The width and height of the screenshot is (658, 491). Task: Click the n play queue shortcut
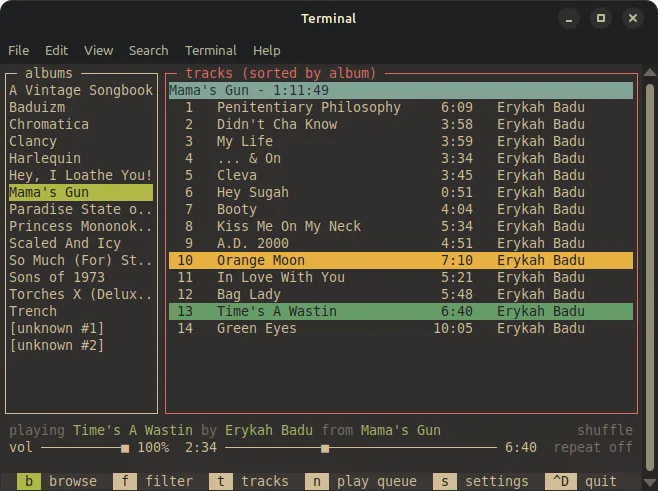[x=361, y=481]
